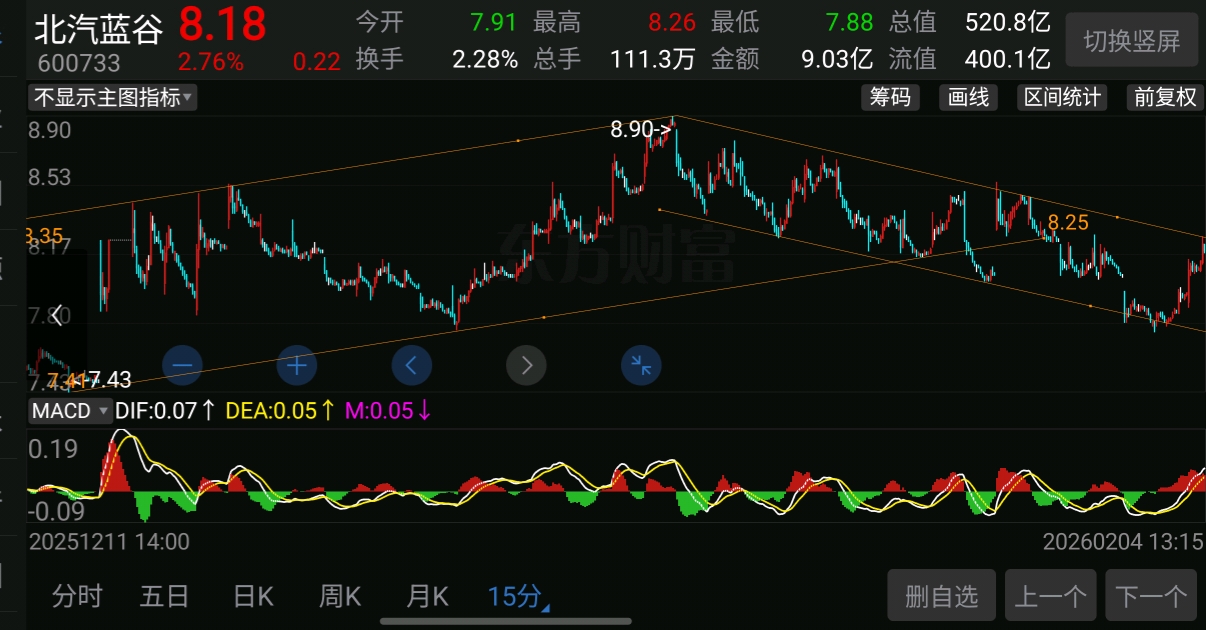The image size is (1206, 630).
Task: Tap the left chevron at chart edge
Action: 58,315
